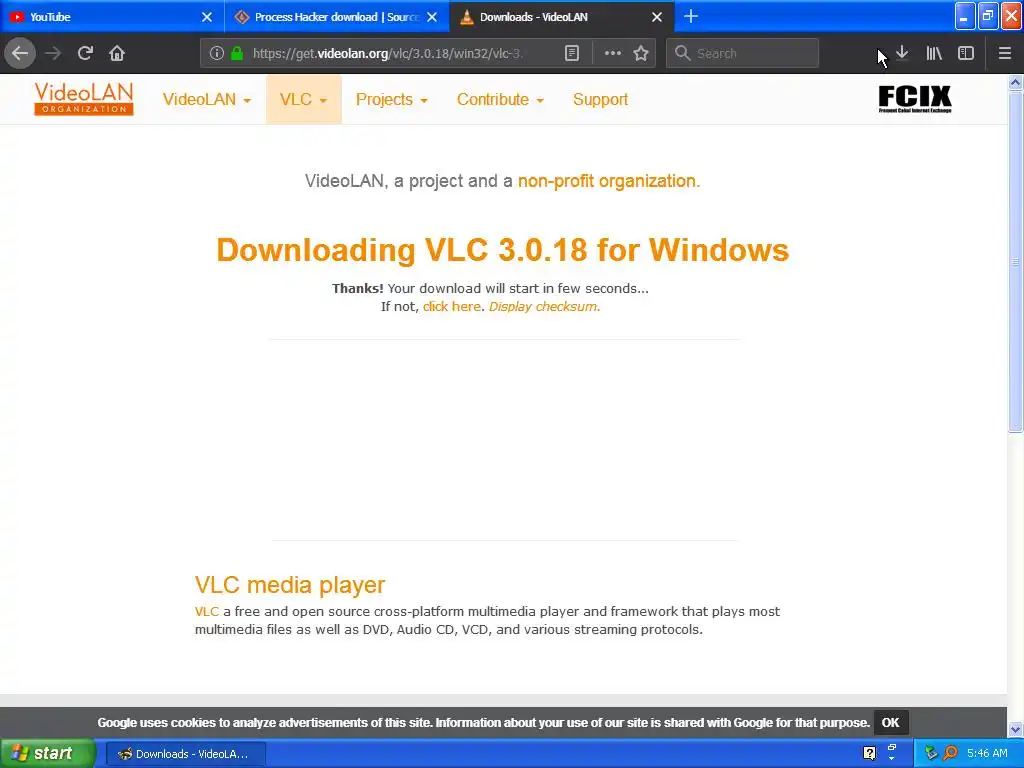This screenshot has width=1024, height=768.
Task: Click the tray help question mark icon
Action: tap(869, 753)
